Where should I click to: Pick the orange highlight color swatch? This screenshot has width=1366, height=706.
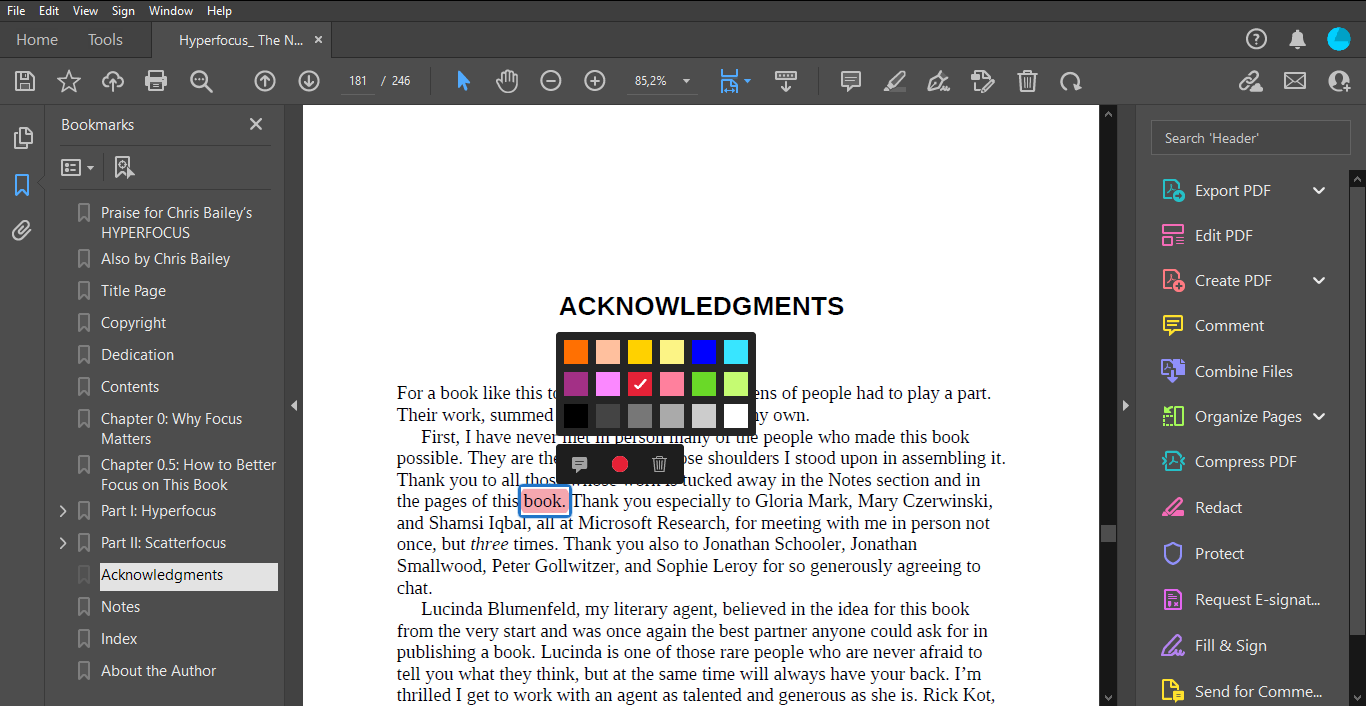576,352
